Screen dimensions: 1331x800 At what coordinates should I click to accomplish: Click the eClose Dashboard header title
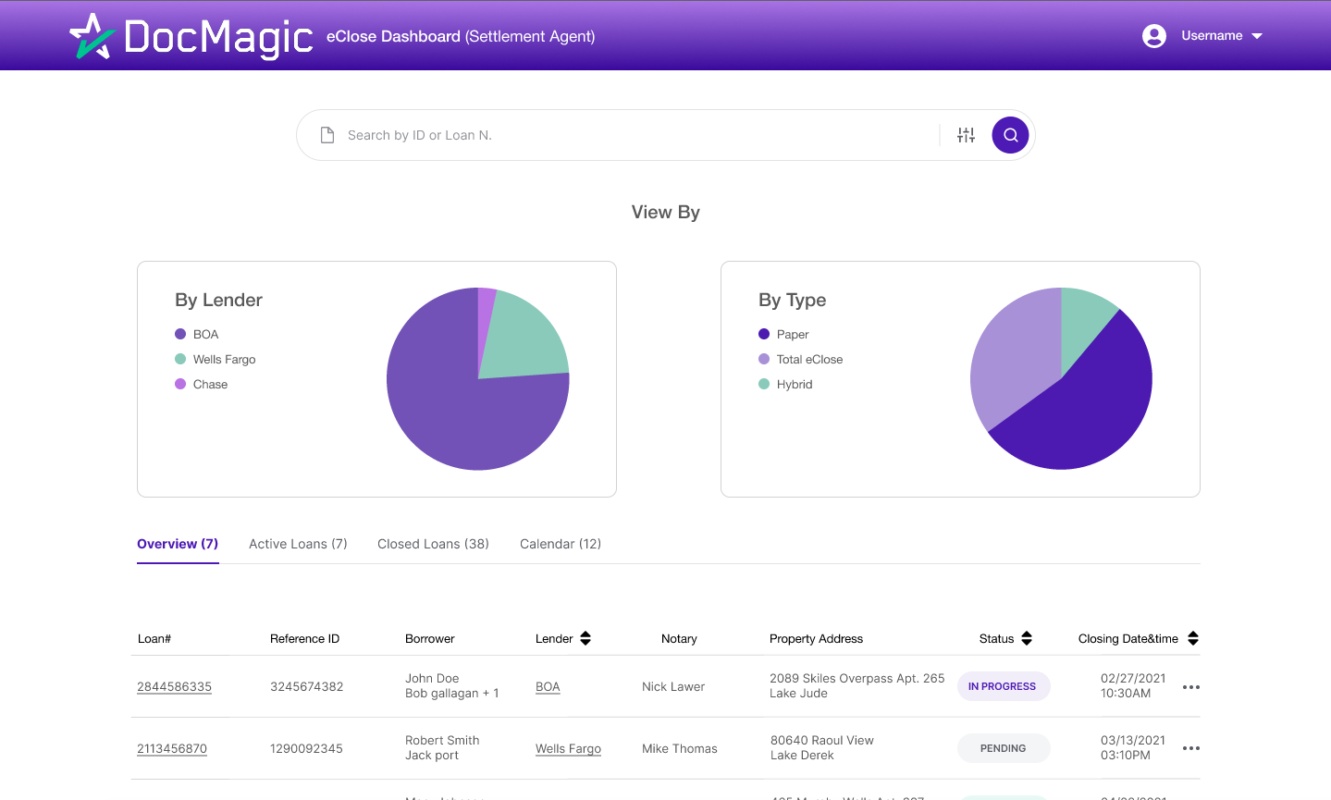click(461, 36)
